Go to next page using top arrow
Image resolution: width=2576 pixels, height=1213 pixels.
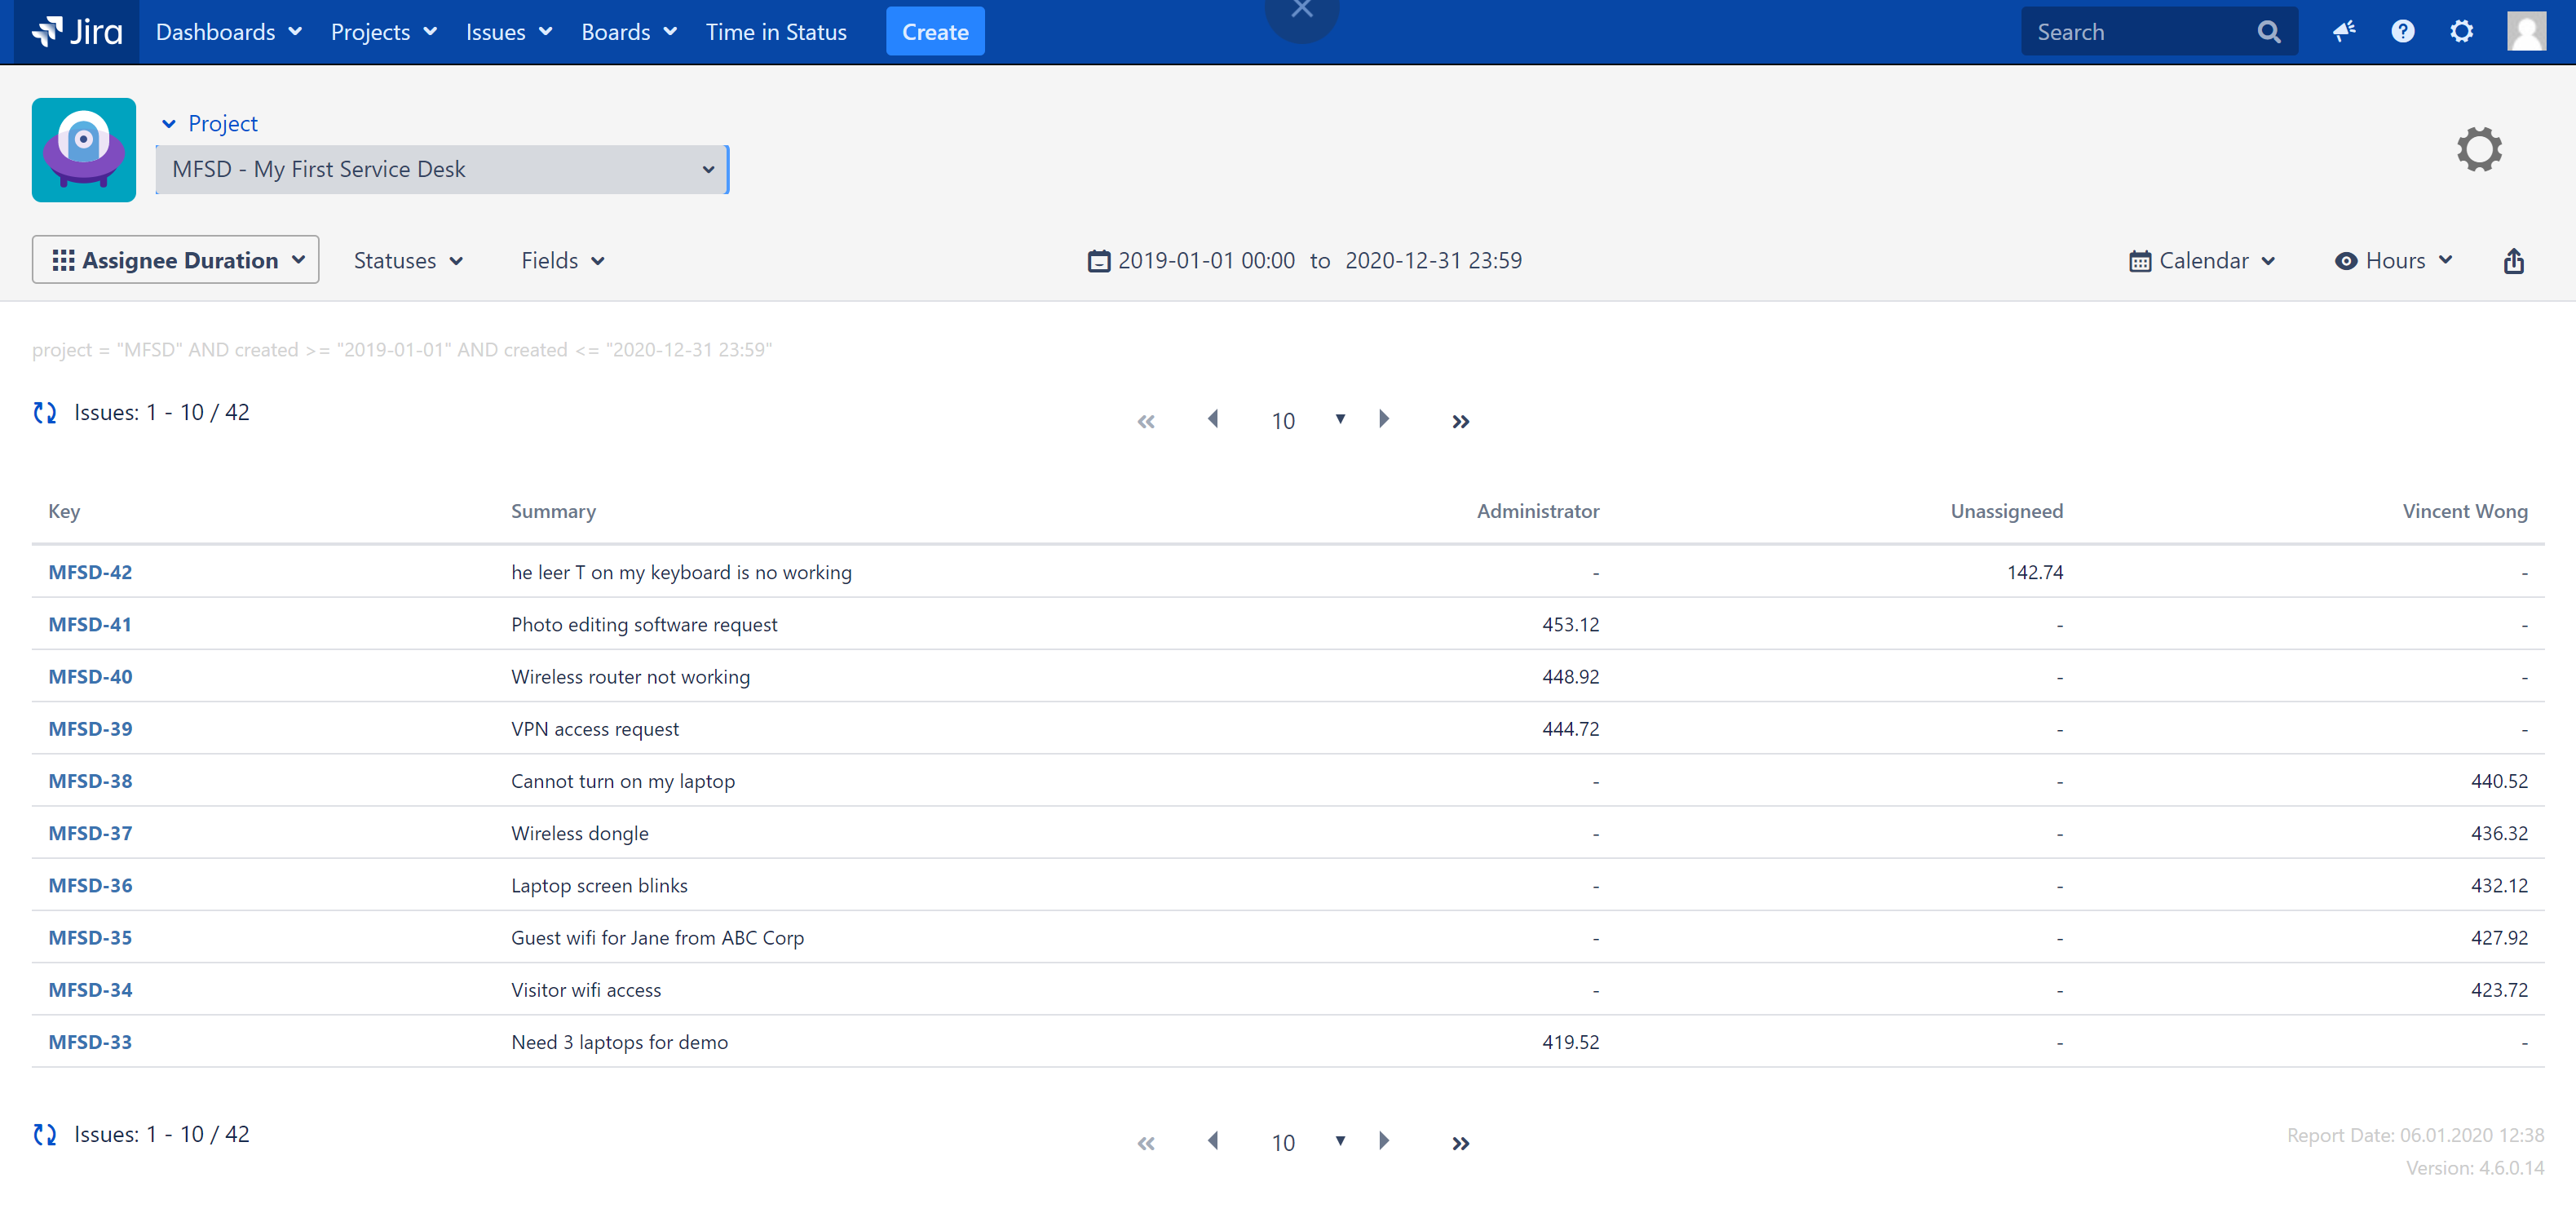click(x=1384, y=419)
